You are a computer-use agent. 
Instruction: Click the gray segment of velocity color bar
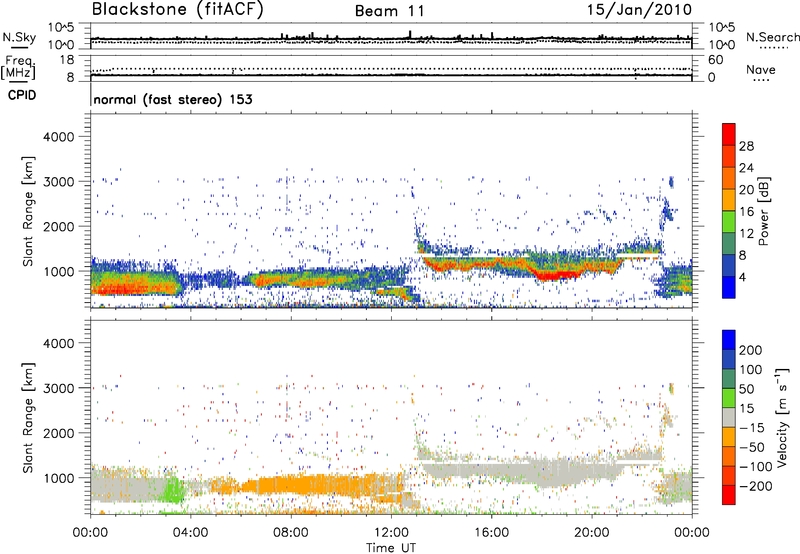click(x=729, y=418)
